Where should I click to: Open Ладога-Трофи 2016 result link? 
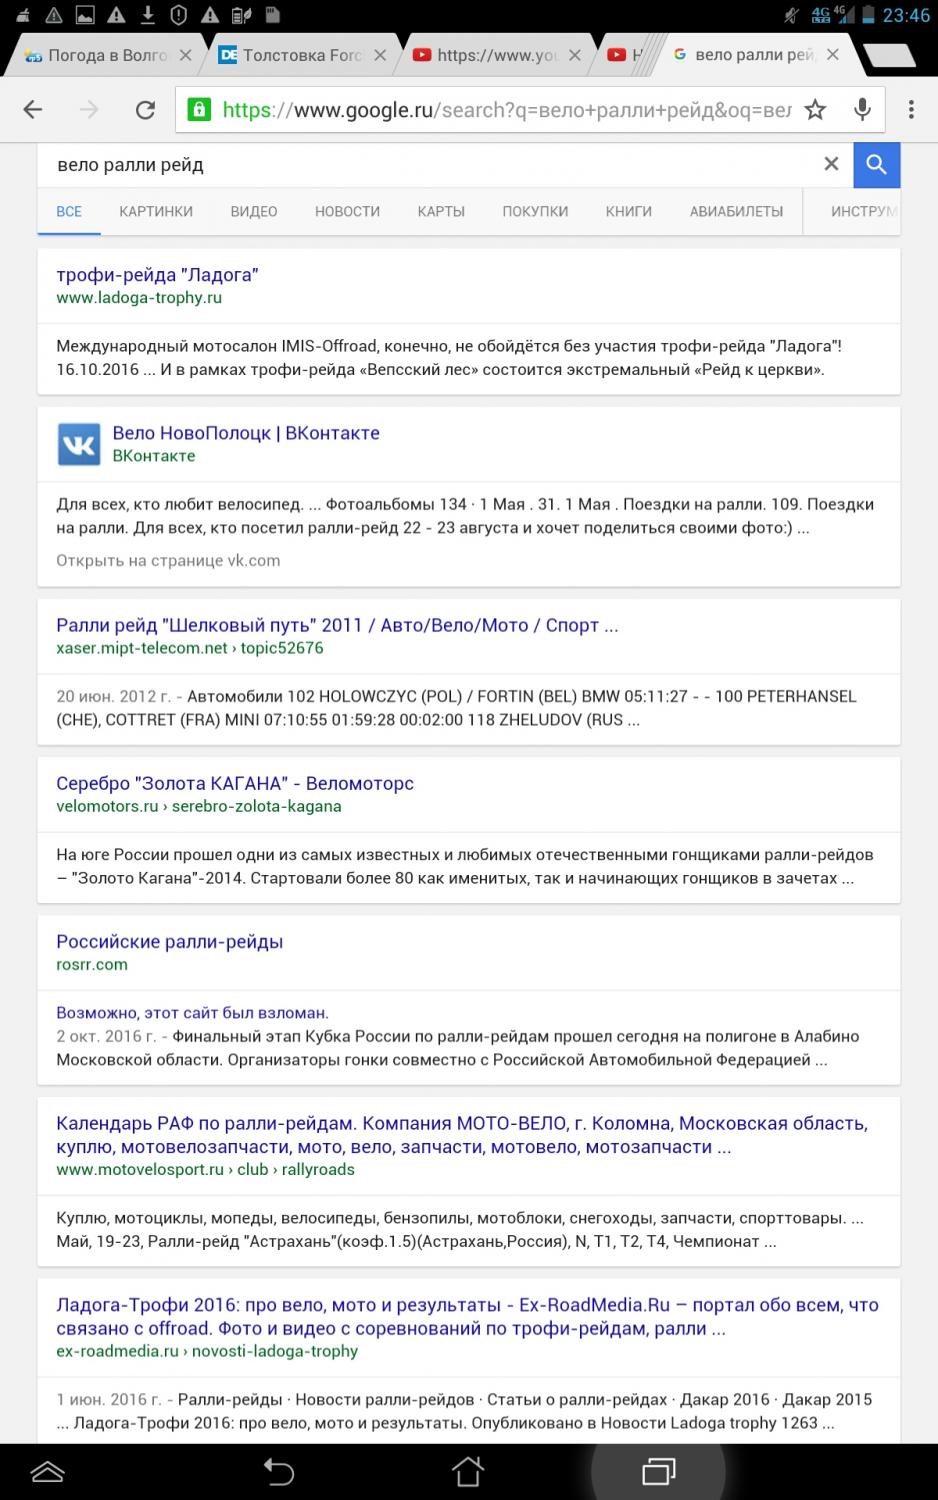[x=467, y=1317]
